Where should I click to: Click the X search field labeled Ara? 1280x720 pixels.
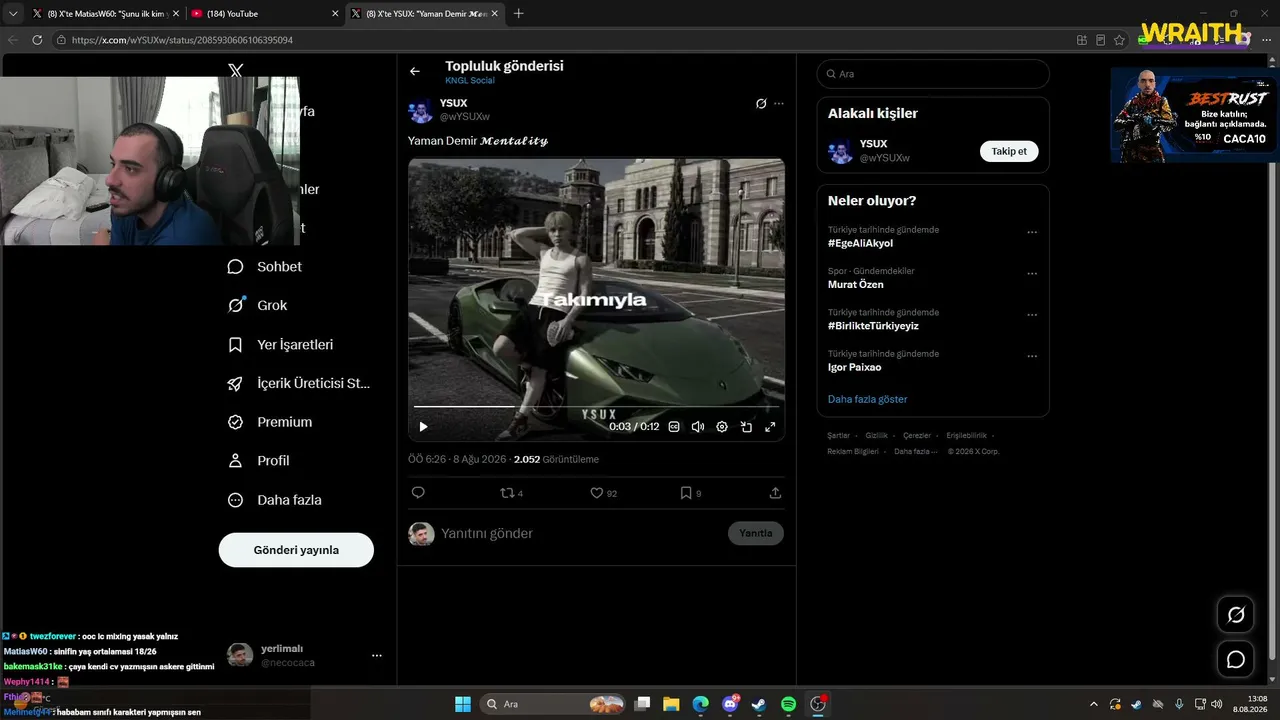pos(933,74)
